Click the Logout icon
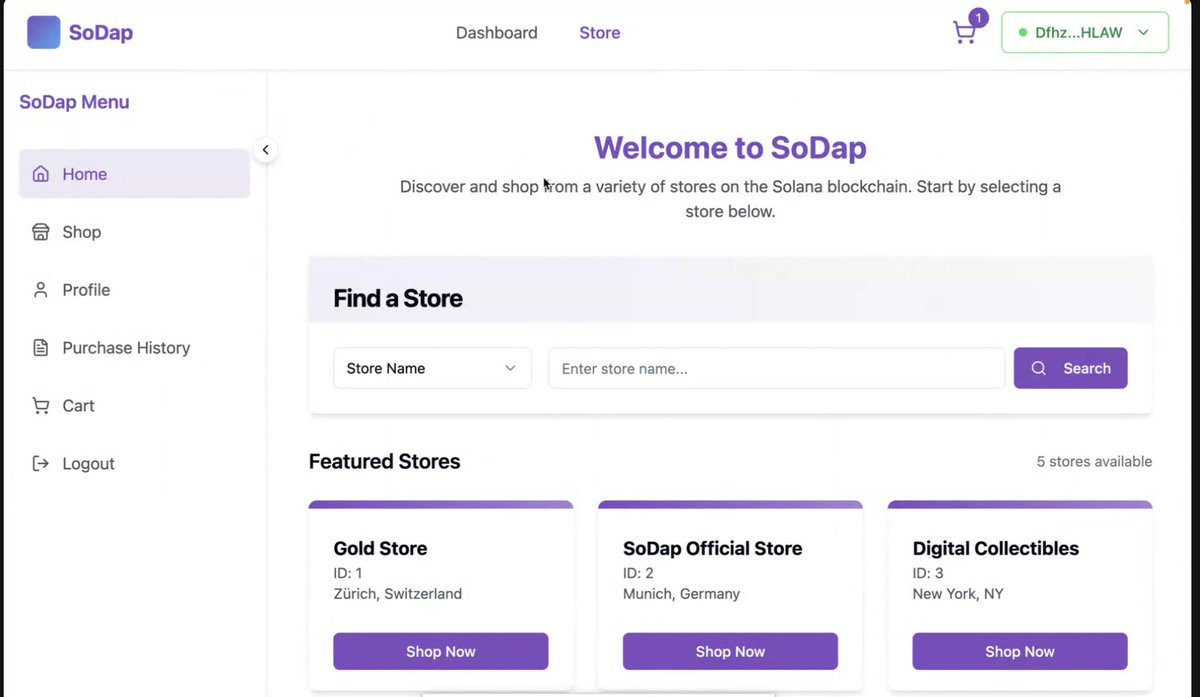 point(40,463)
